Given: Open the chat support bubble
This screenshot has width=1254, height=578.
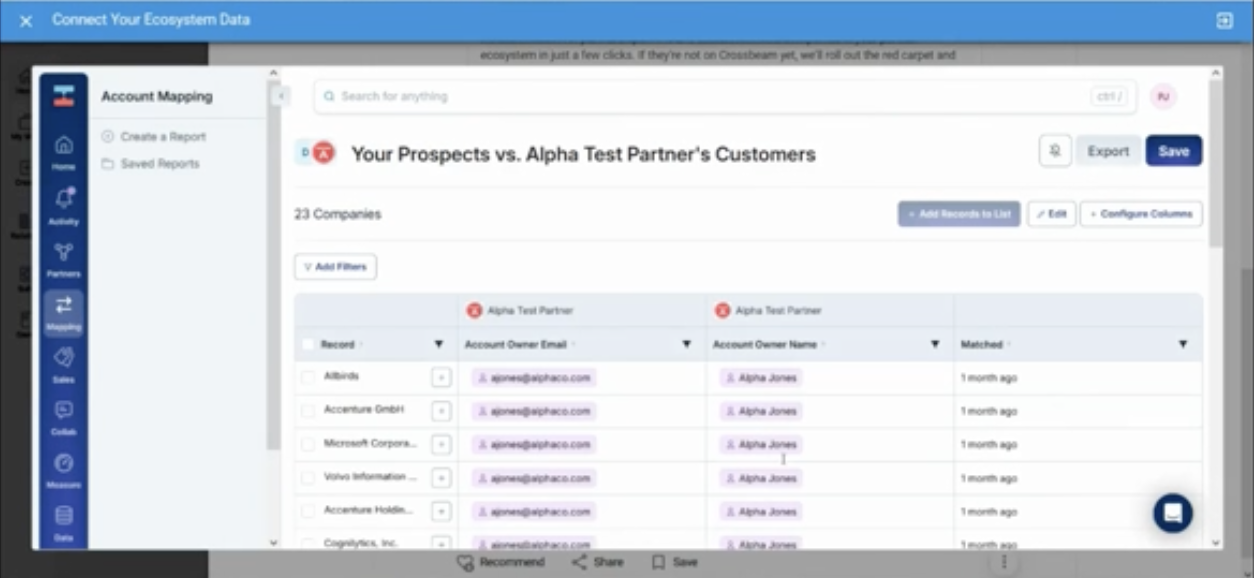Looking at the screenshot, I should click(1172, 513).
